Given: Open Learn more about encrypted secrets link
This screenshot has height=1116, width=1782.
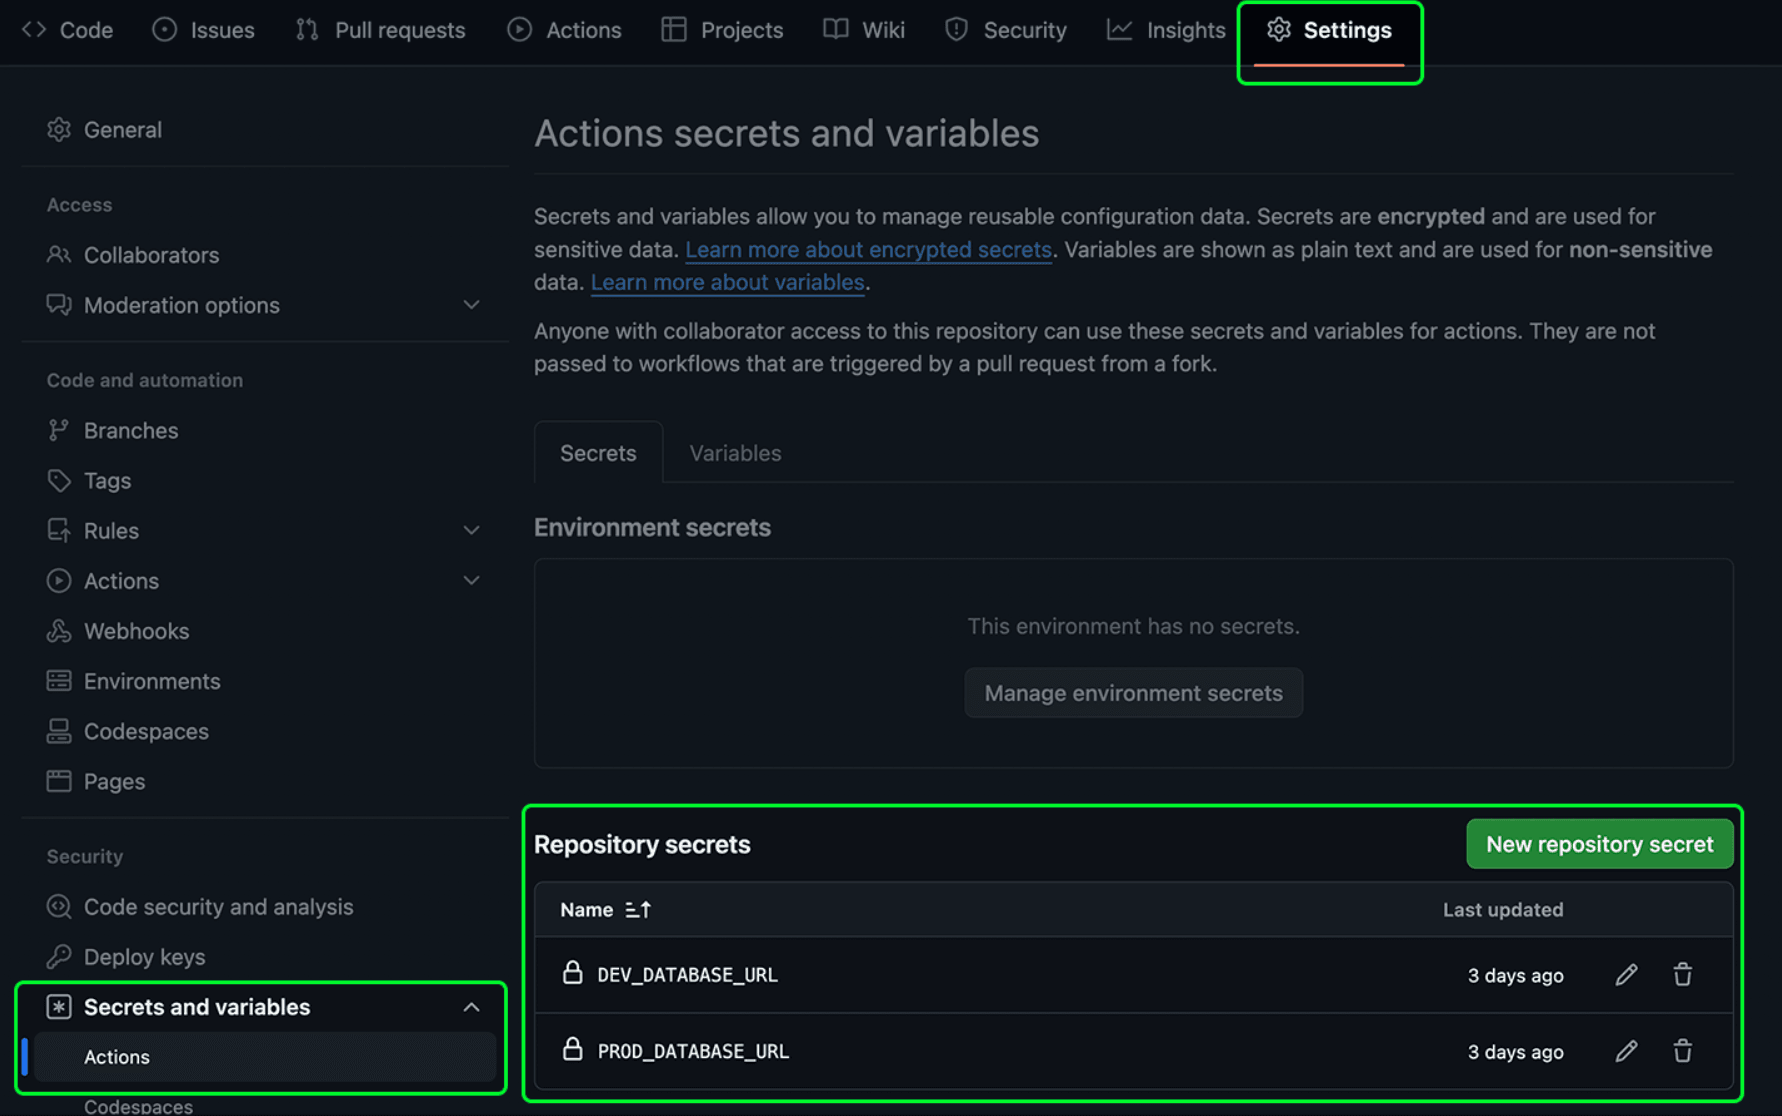Looking at the screenshot, I should 868,250.
